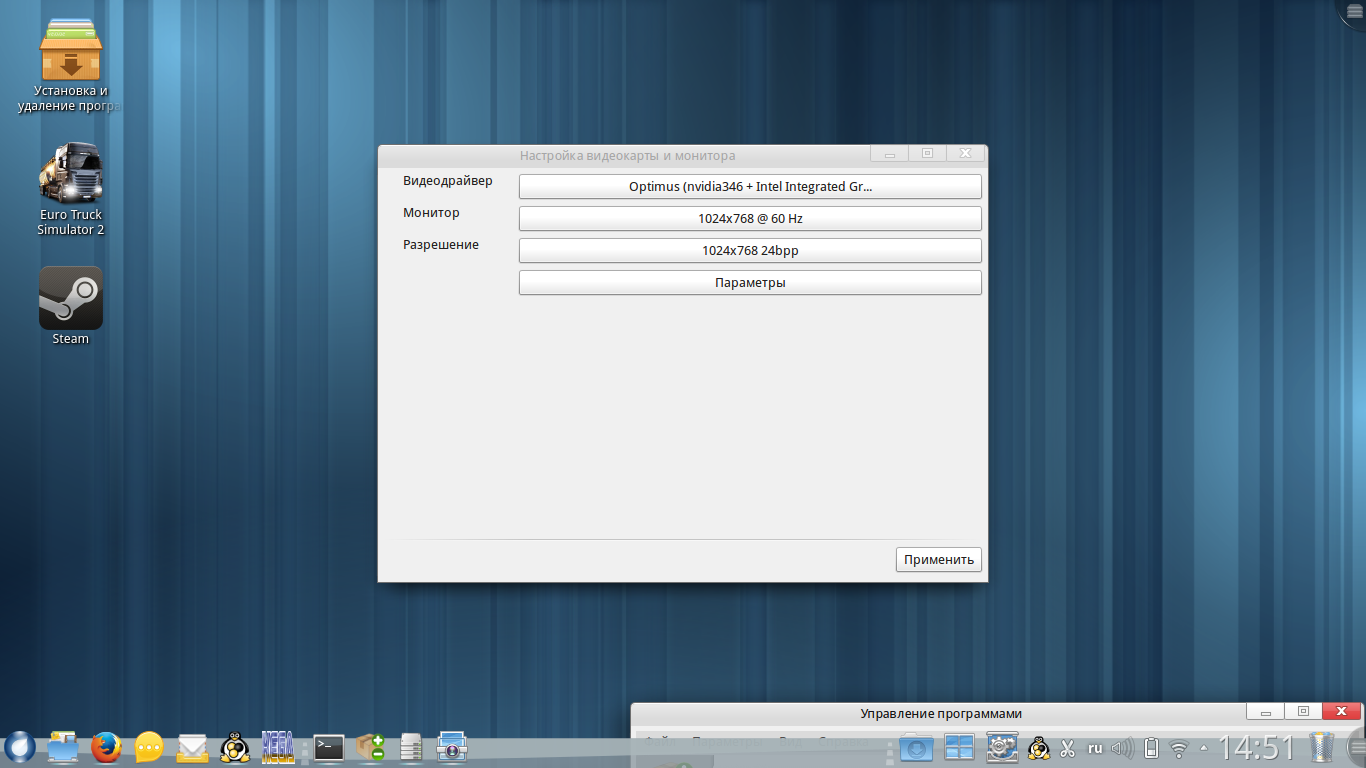The image size is (1366, 768).
Task: Launch the yellow chat bubble messenger
Action: click(149, 746)
